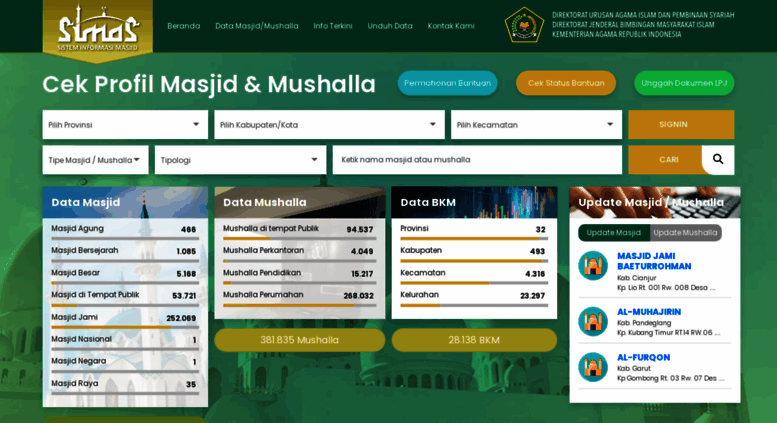The image size is (777, 423).
Task: Click the magnifying glass search icon
Action: point(718,159)
